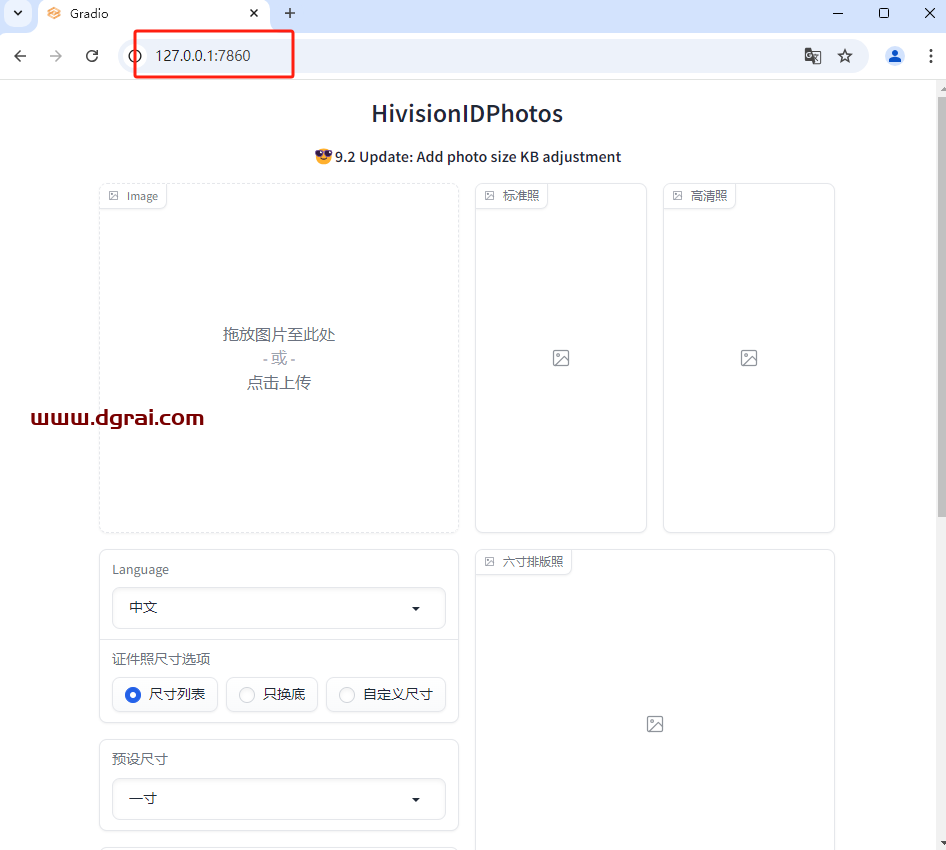
Task: Open a new browser tab
Action: click(x=290, y=13)
